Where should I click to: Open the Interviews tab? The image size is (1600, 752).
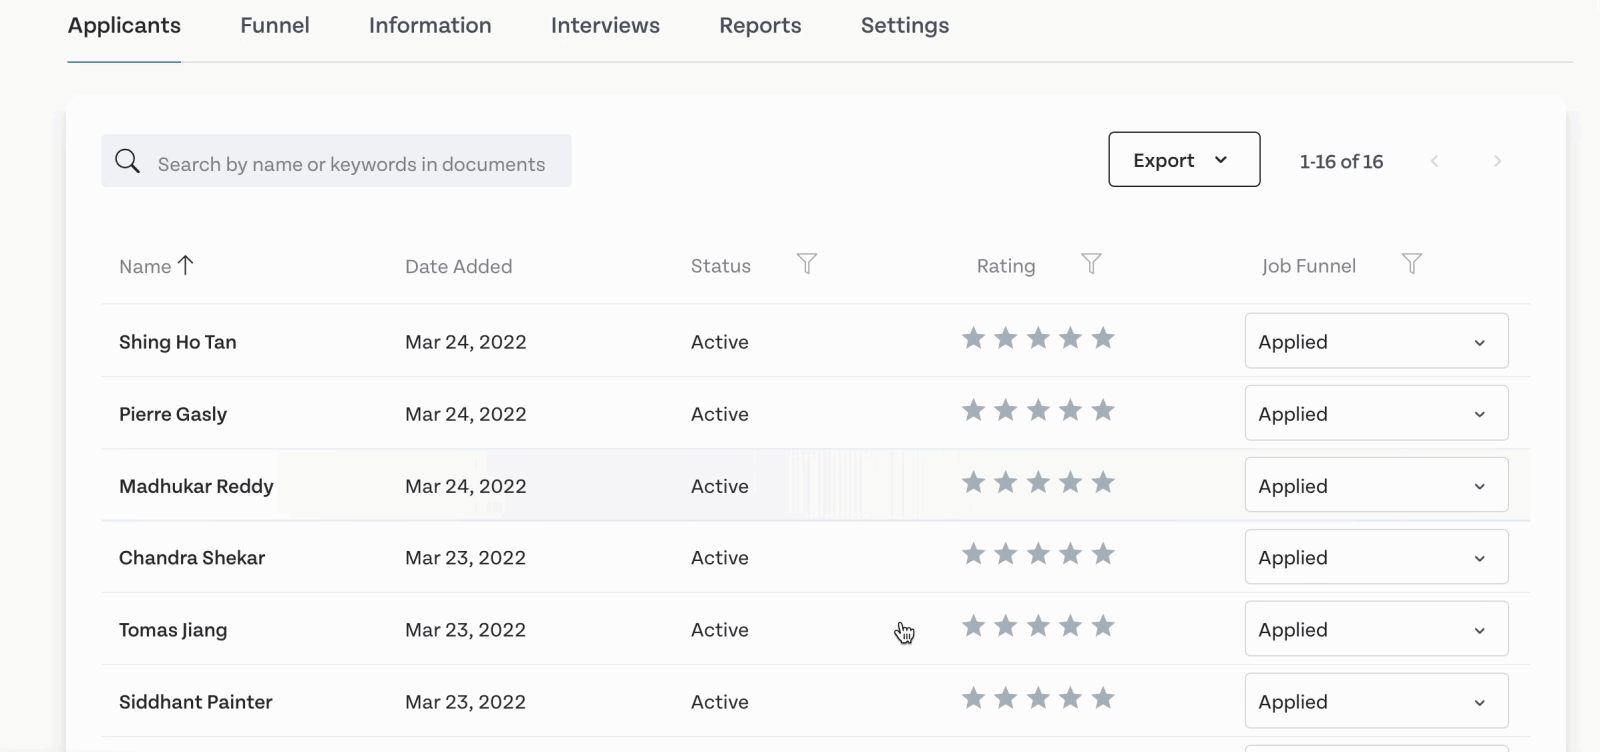pos(605,26)
